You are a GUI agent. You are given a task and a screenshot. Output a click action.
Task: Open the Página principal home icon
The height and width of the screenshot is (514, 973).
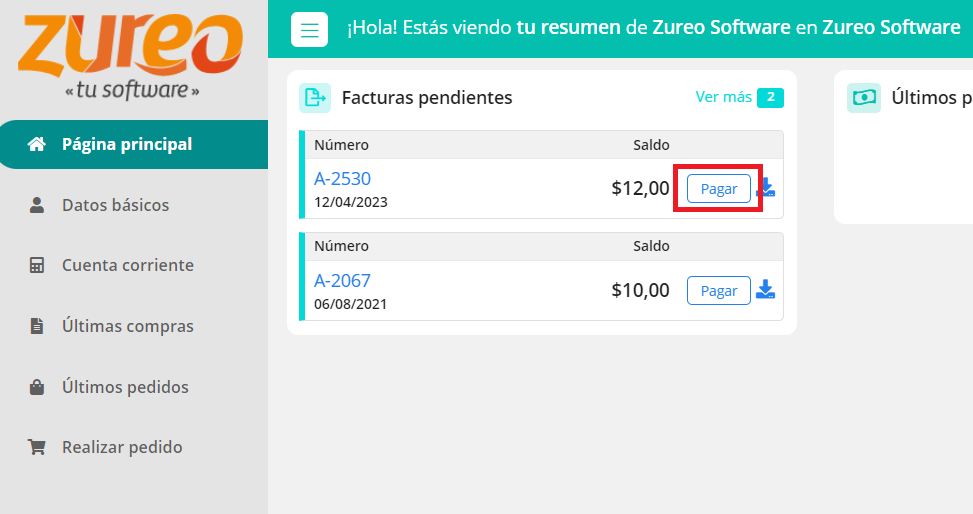[x=37, y=145]
